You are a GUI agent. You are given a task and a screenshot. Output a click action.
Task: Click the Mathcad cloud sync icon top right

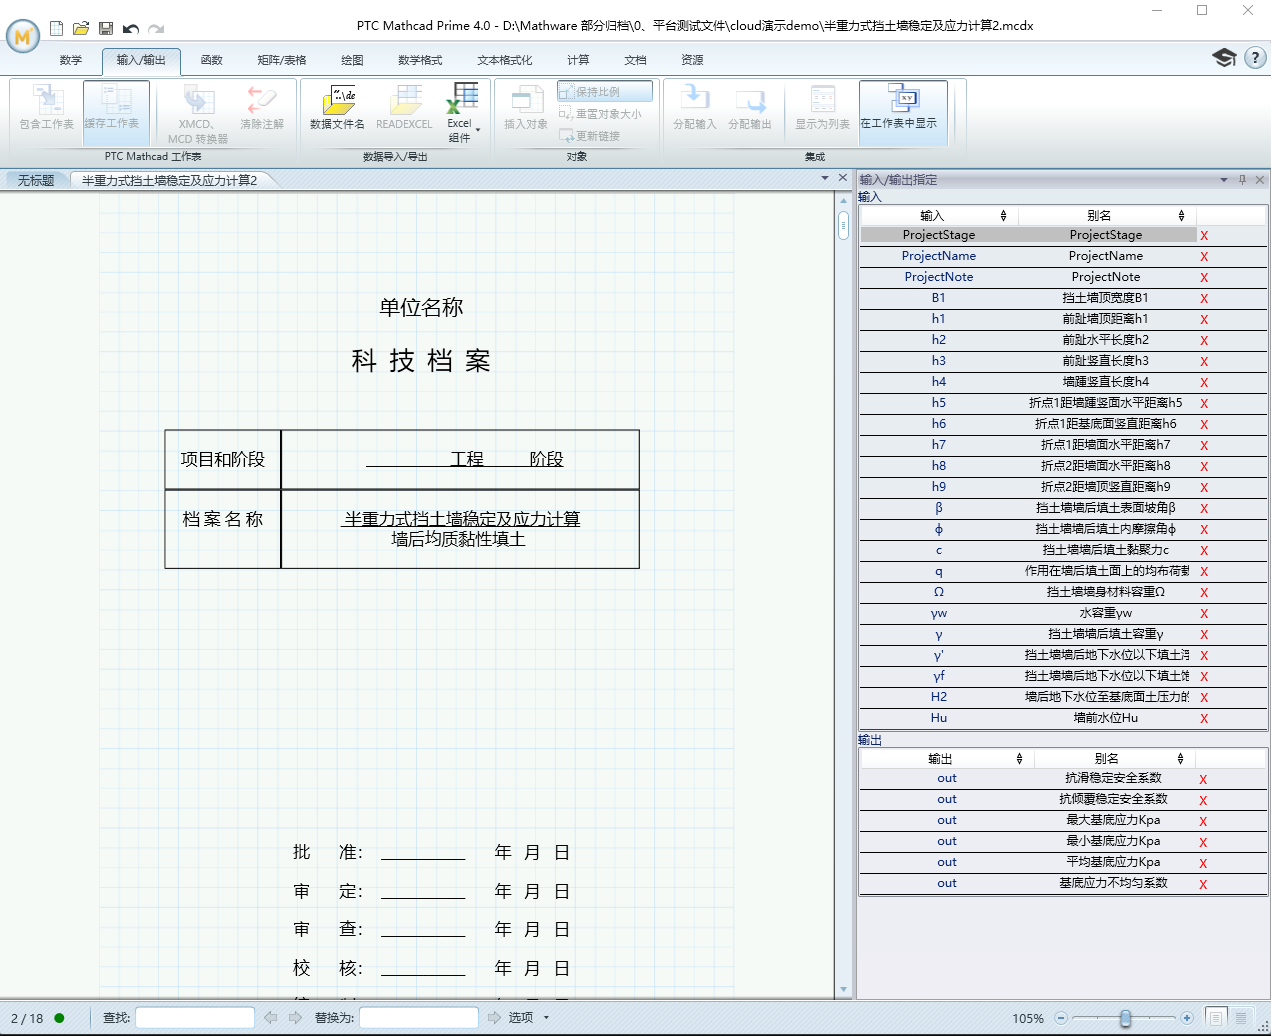pos(1223,58)
